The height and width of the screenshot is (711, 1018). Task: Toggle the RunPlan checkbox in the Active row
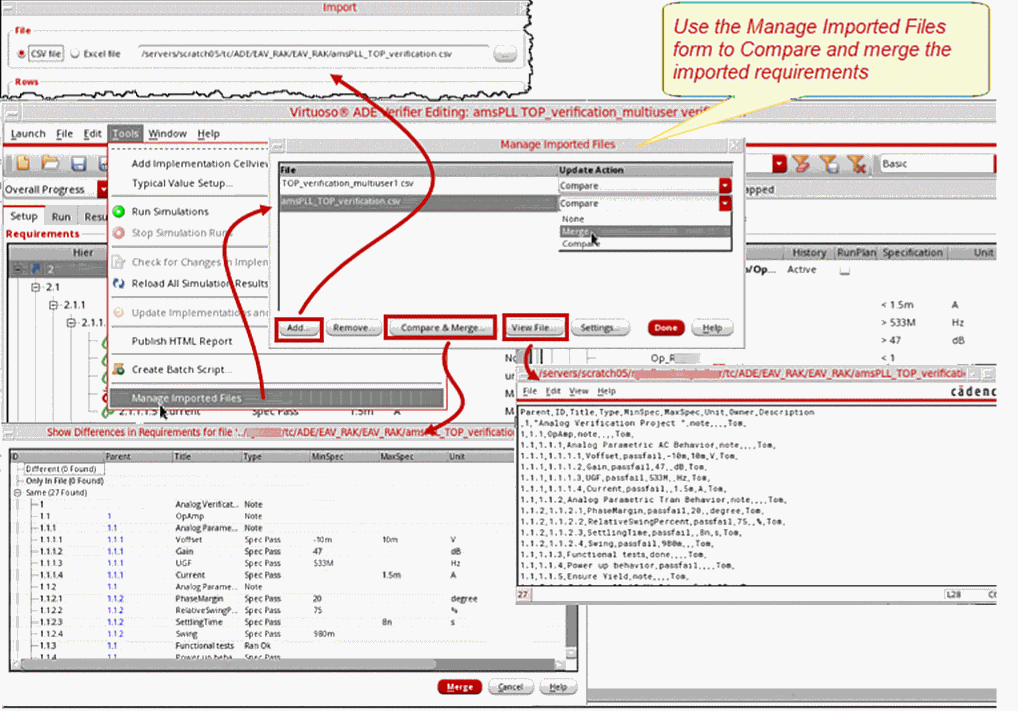845,270
